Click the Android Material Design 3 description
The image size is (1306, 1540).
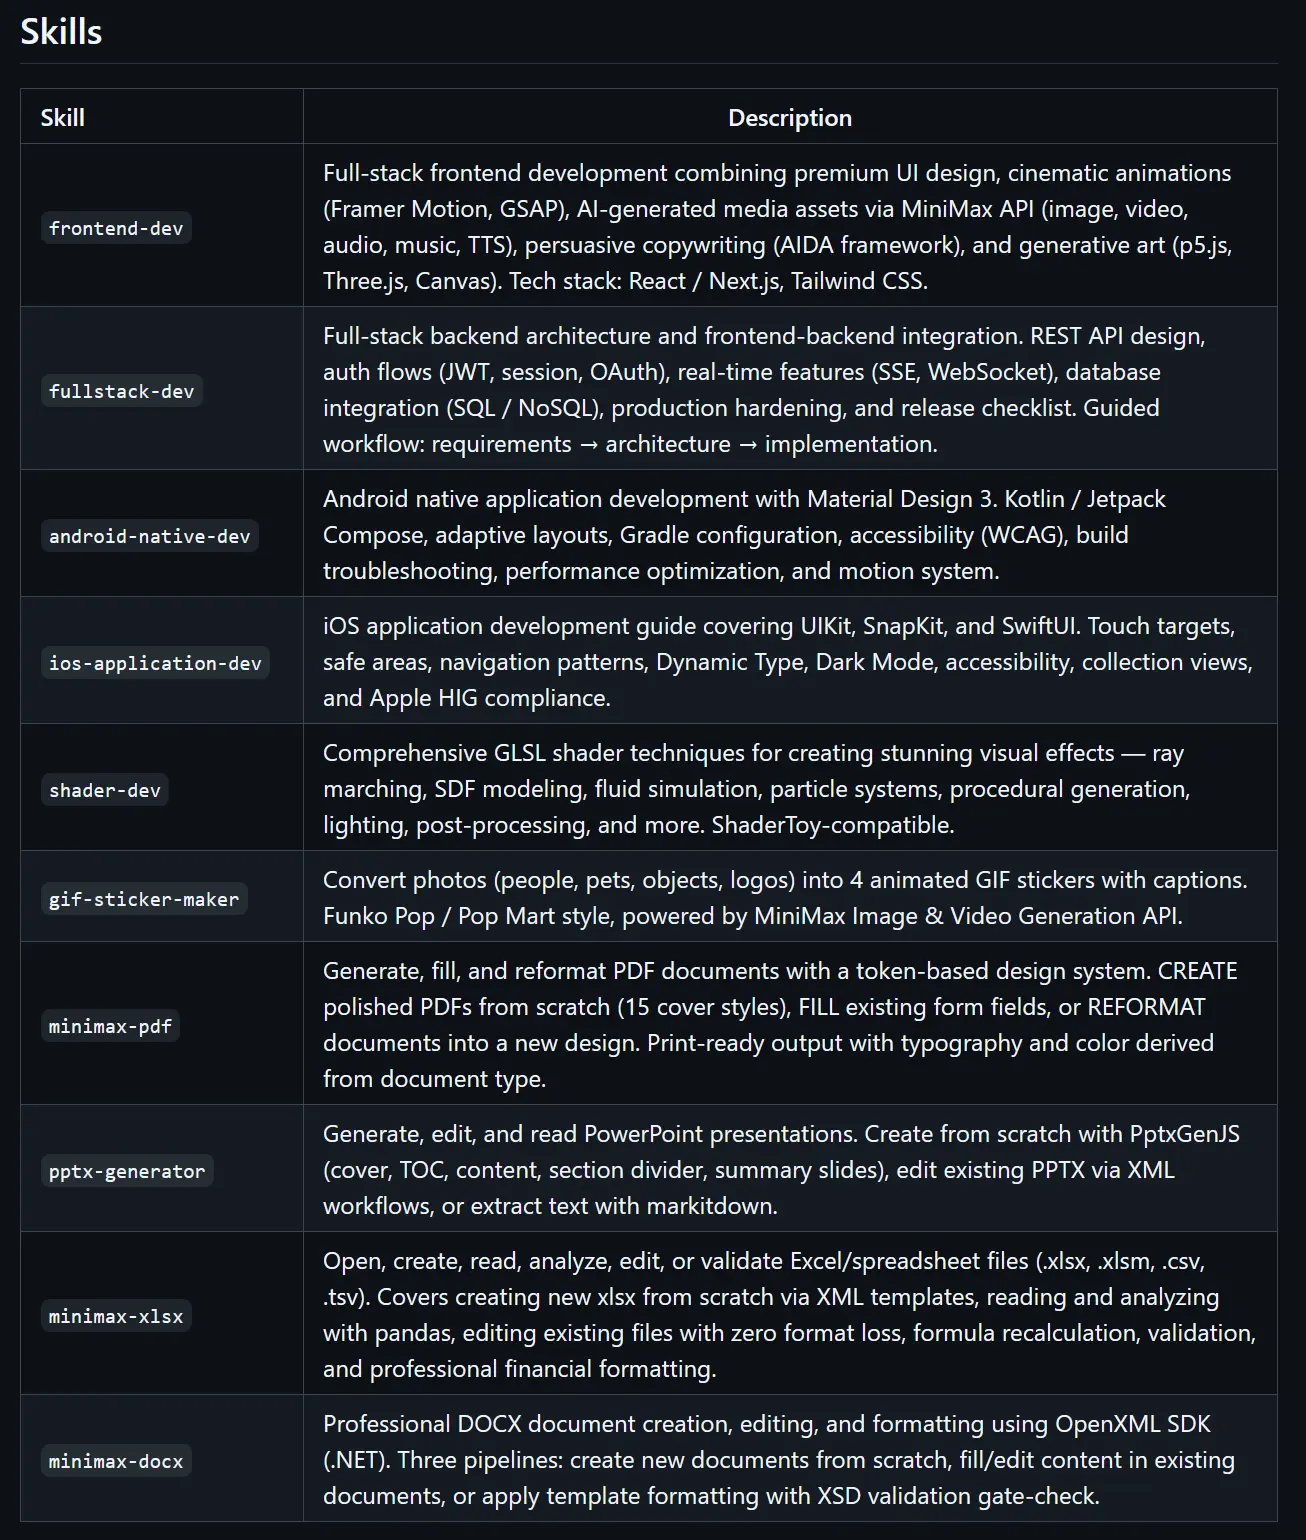744,535
